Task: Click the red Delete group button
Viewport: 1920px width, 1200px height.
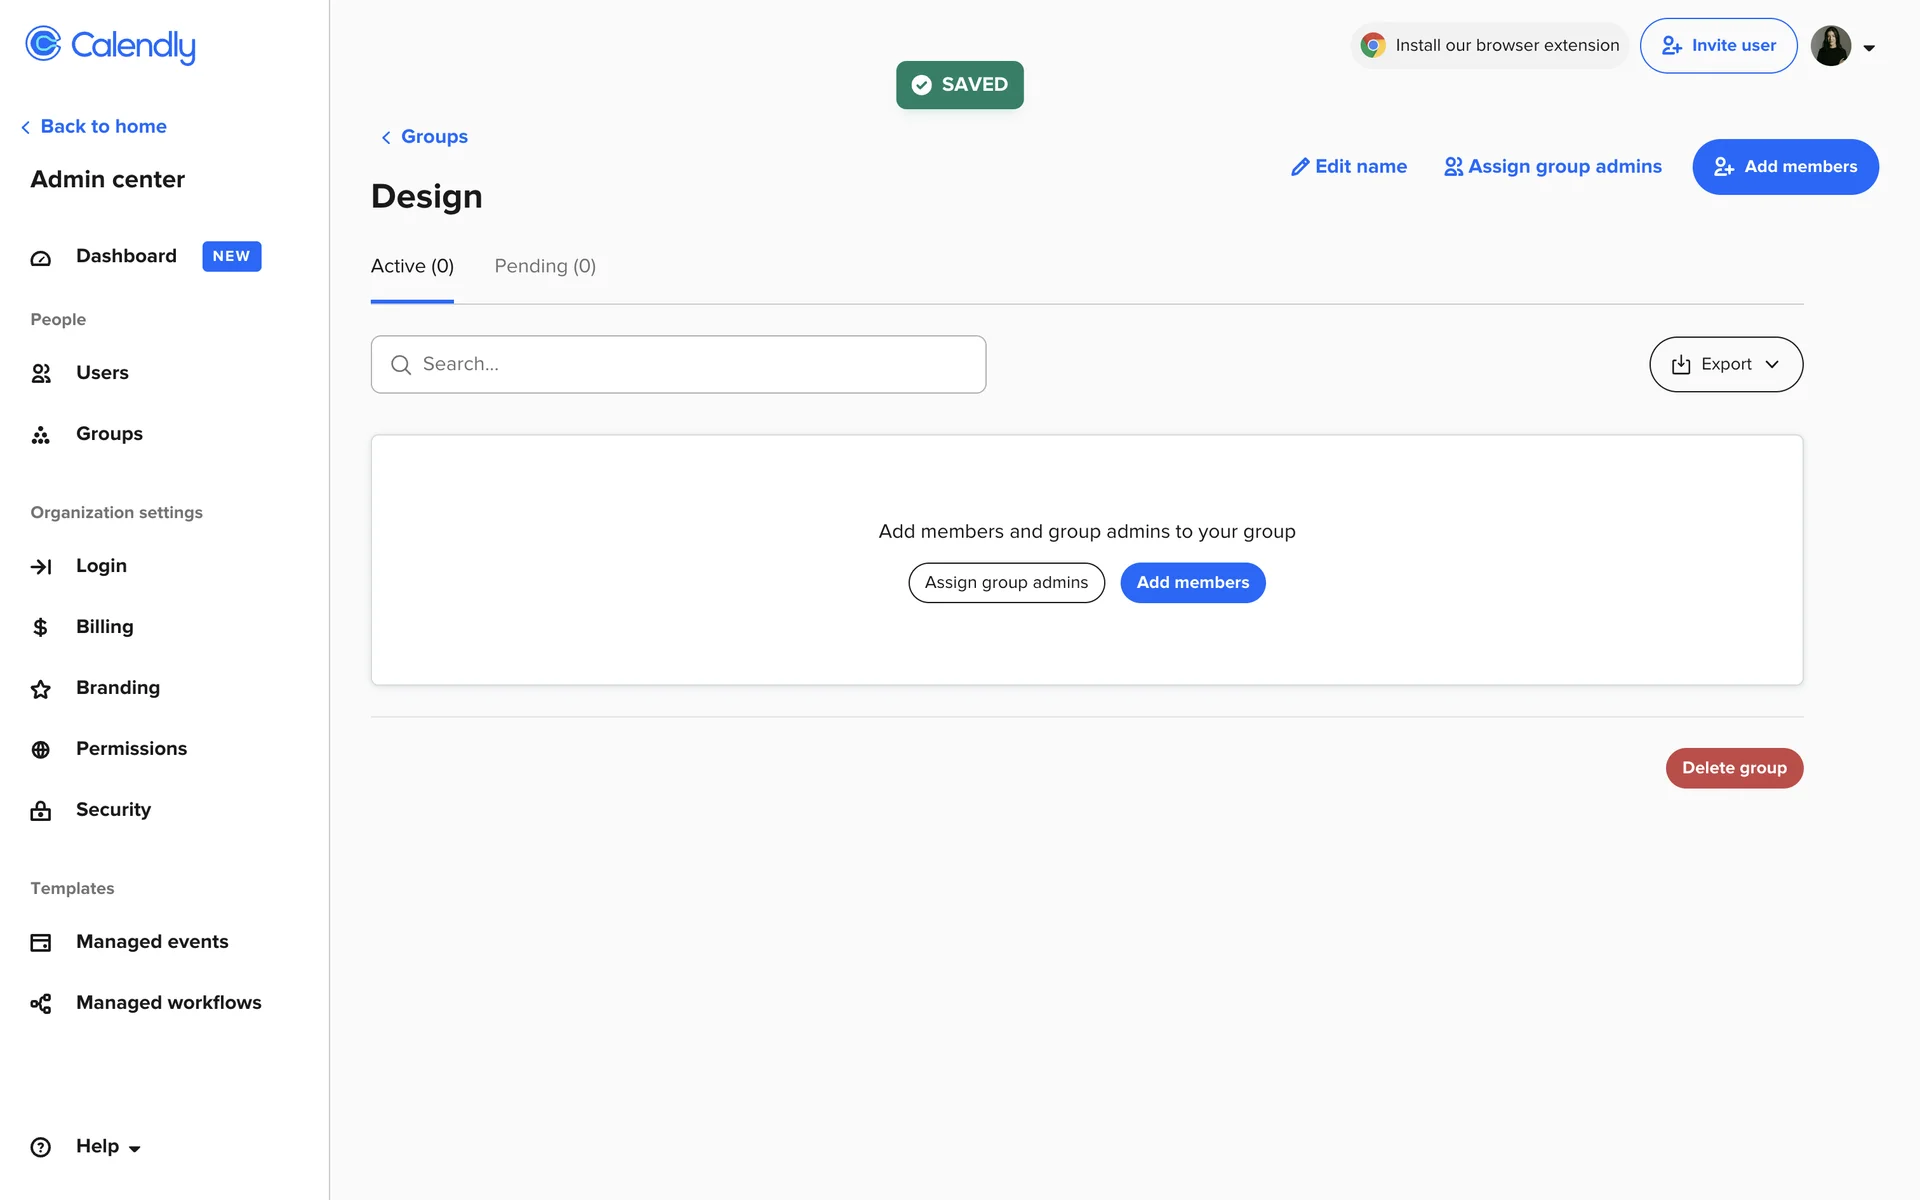Action: pos(1734,768)
